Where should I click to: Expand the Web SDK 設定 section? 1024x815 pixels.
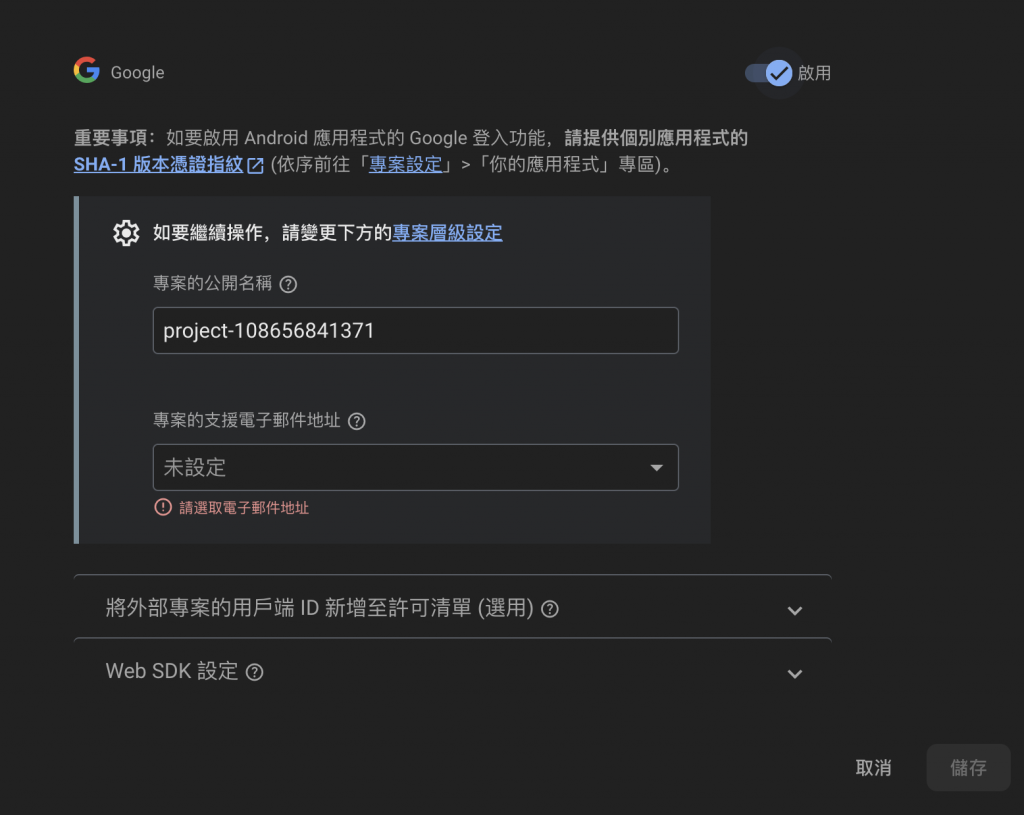point(453,671)
